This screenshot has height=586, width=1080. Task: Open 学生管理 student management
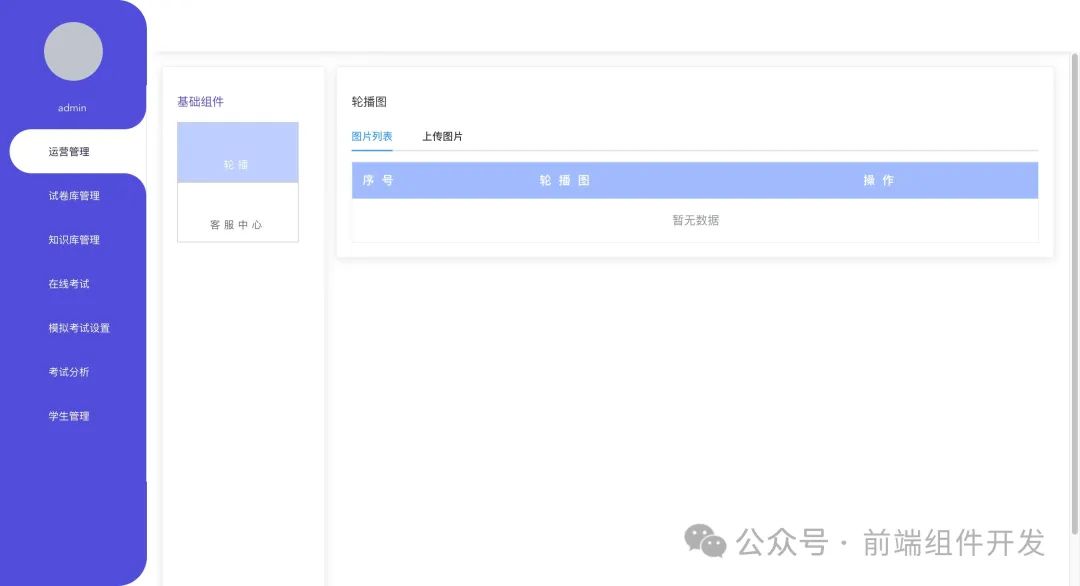pos(70,415)
